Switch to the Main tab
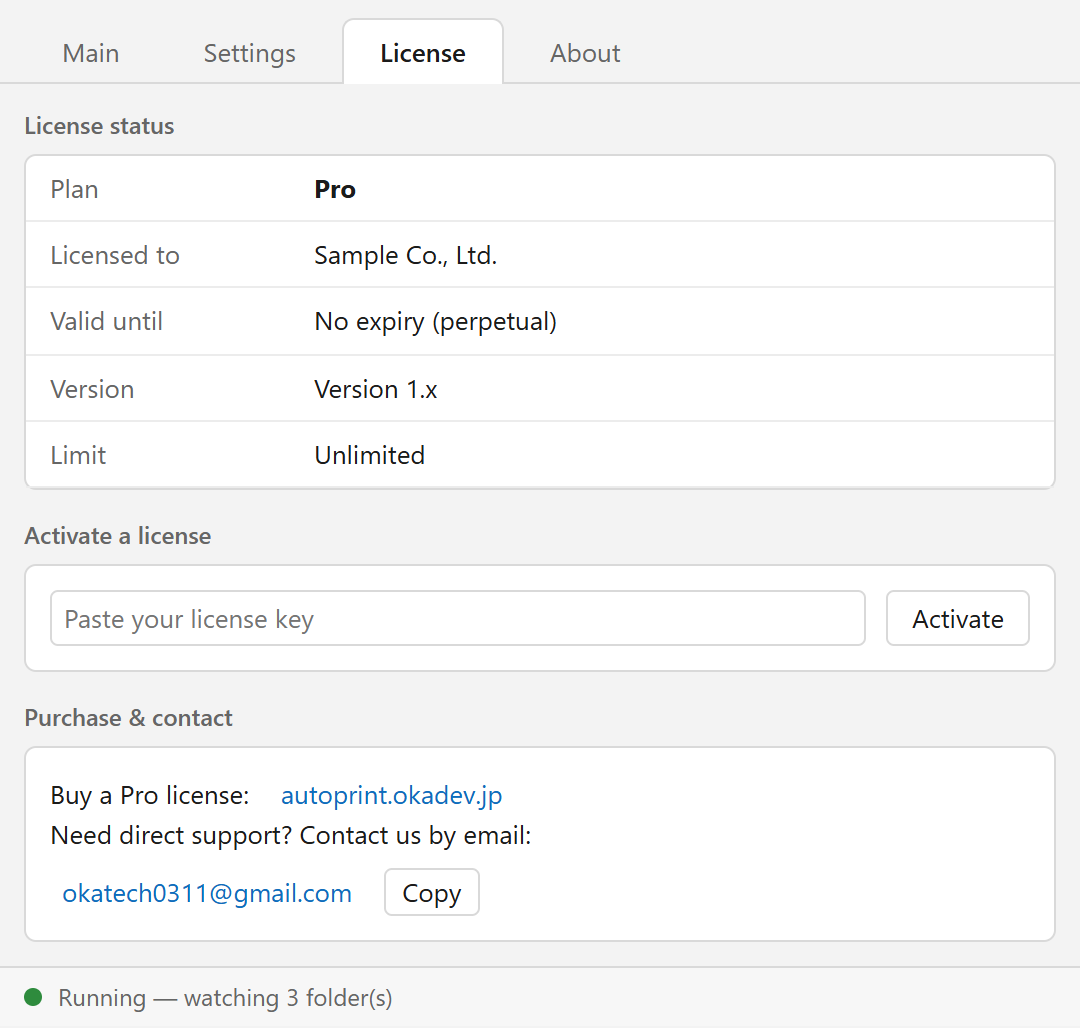1080x1028 pixels. point(91,53)
